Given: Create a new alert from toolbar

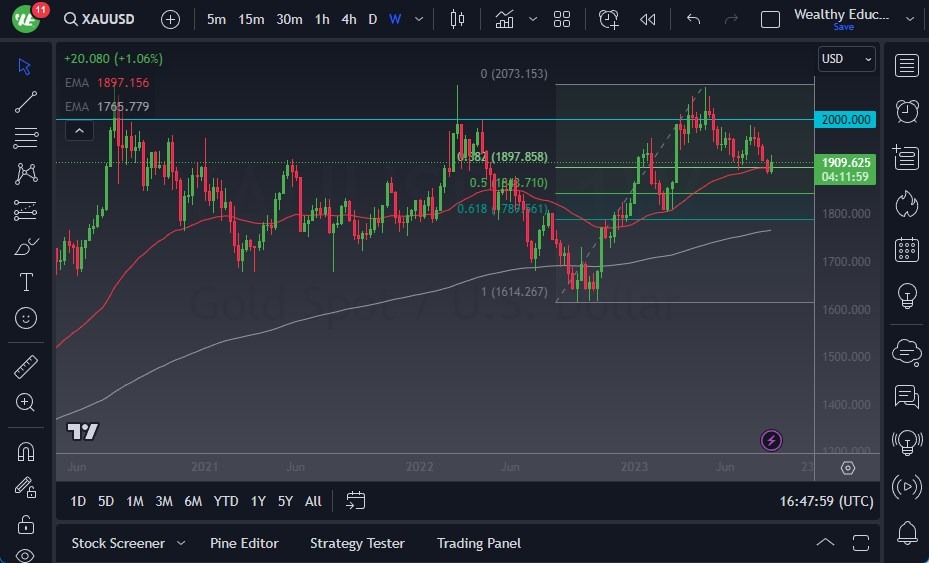Looking at the screenshot, I should [x=608, y=20].
